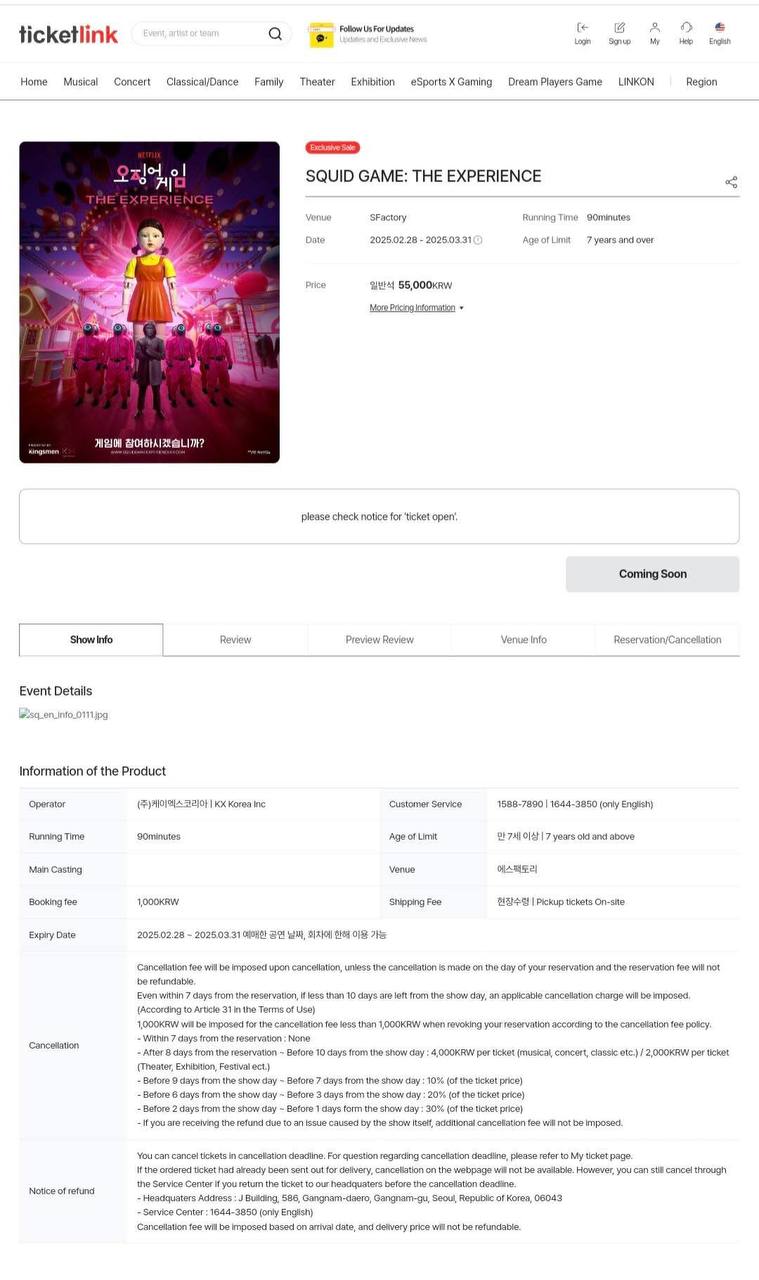Click the KakaoTalk Follow Us icon
The width and height of the screenshot is (759, 1280).
321,35
